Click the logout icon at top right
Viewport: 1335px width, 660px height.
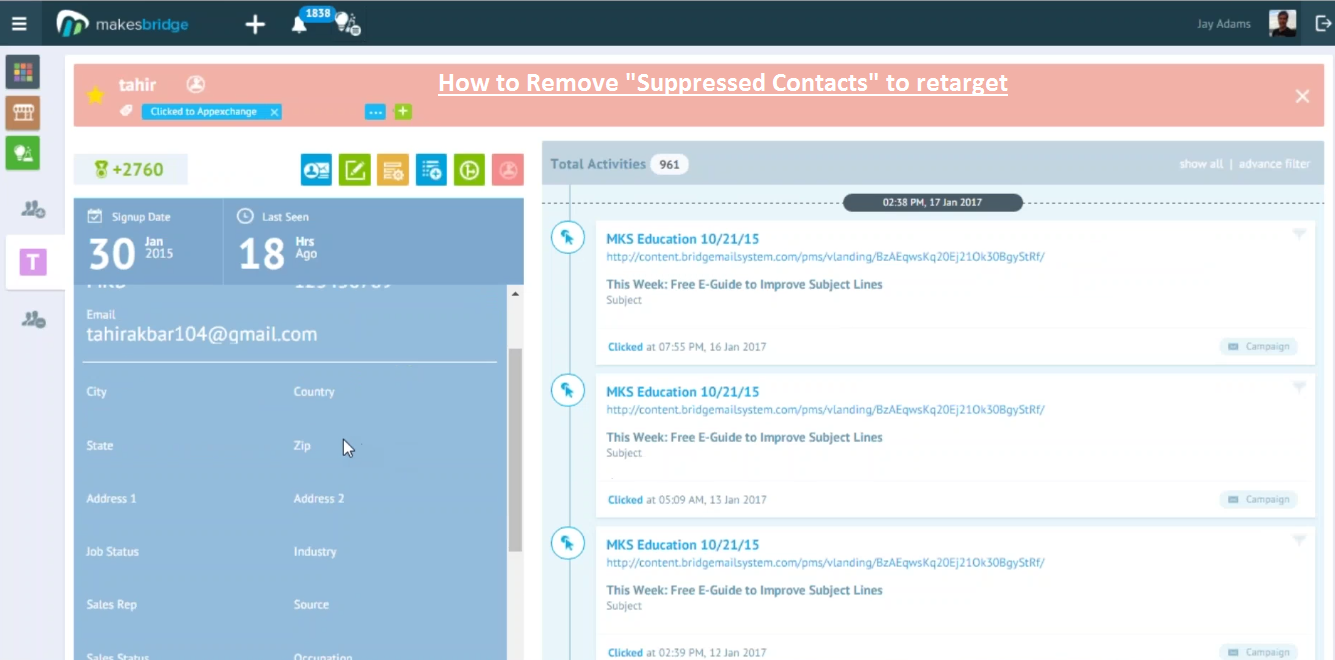coord(1323,23)
